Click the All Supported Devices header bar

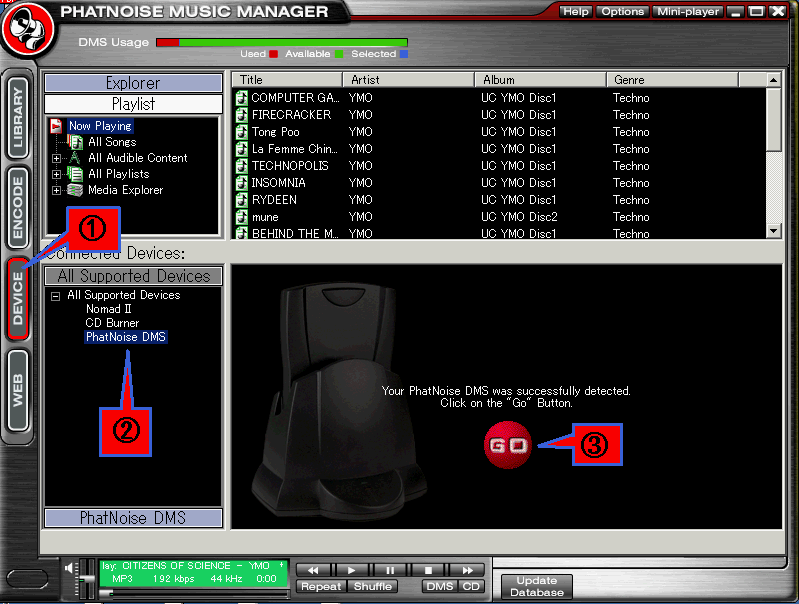pyautogui.click(x=134, y=276)
